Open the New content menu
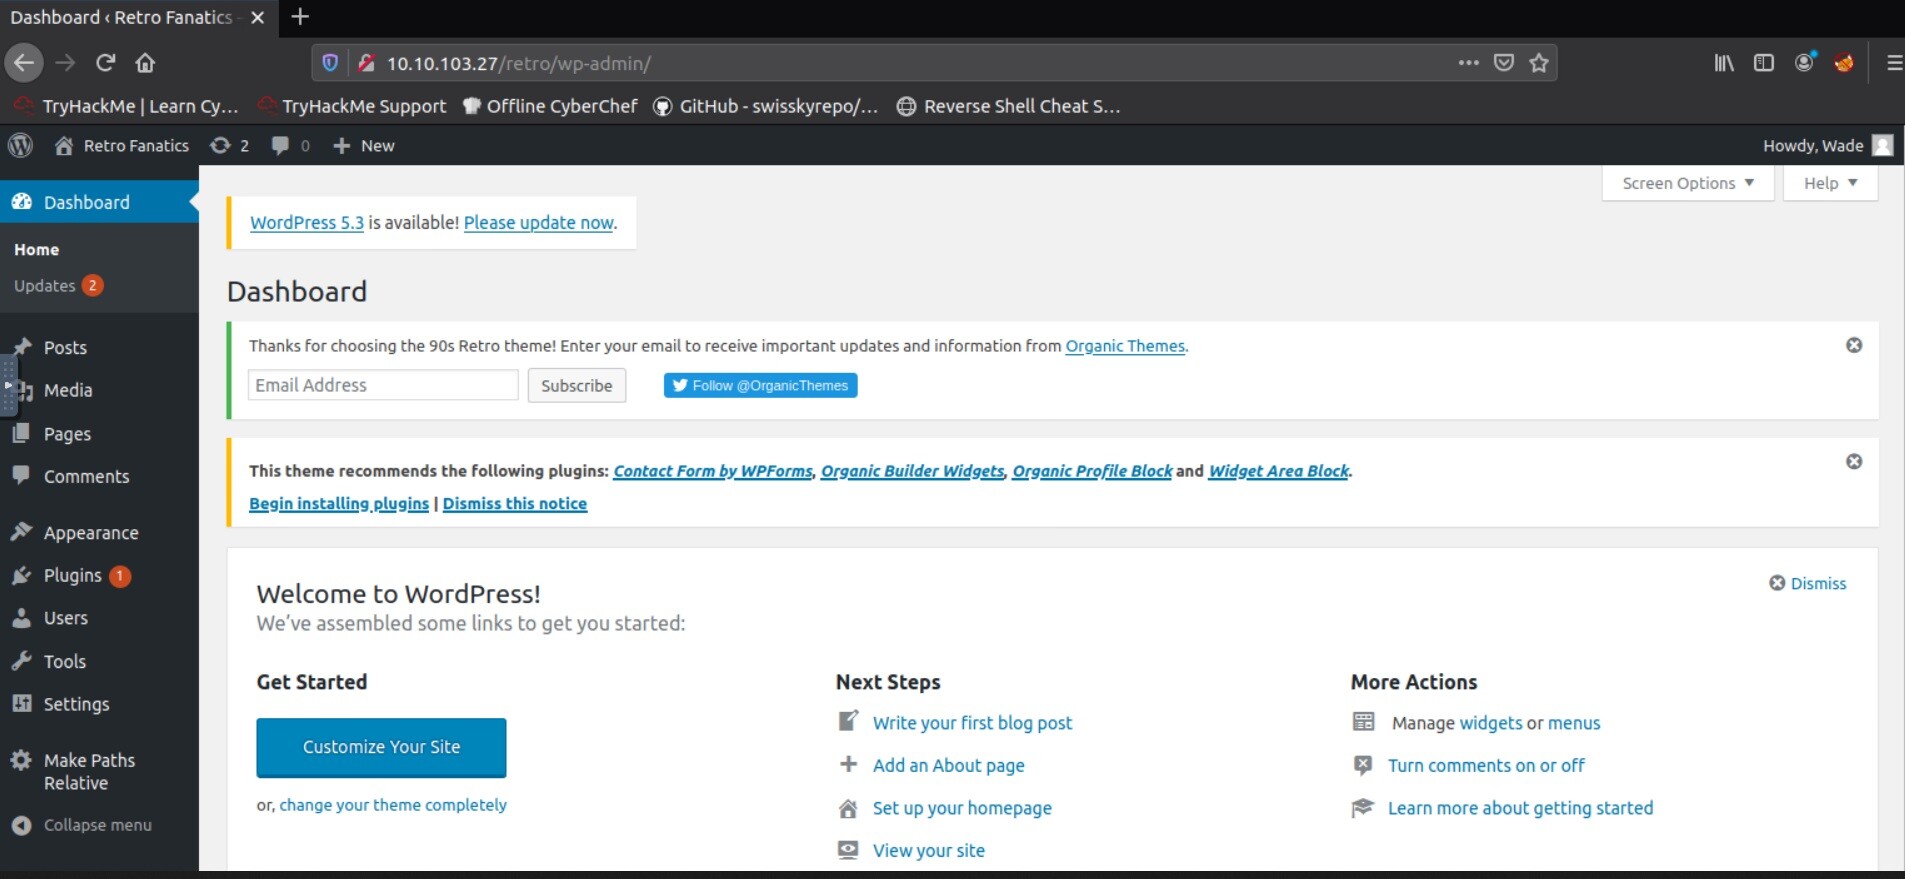This screenshot has width=1905, height=879. [364, 146]
